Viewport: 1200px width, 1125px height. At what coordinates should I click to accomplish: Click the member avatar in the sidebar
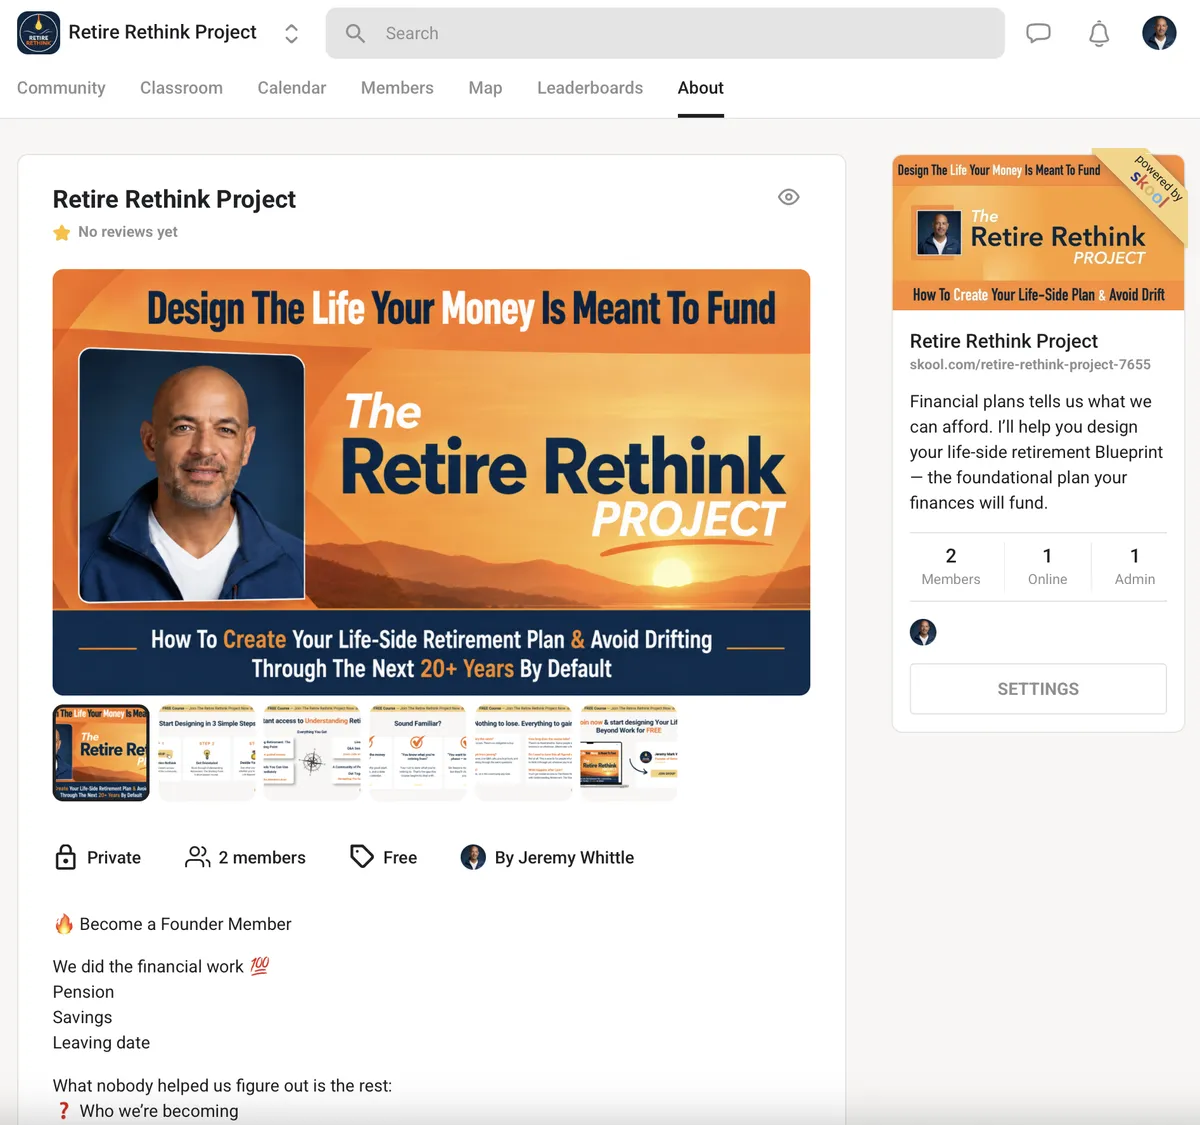tap(923, 632)
